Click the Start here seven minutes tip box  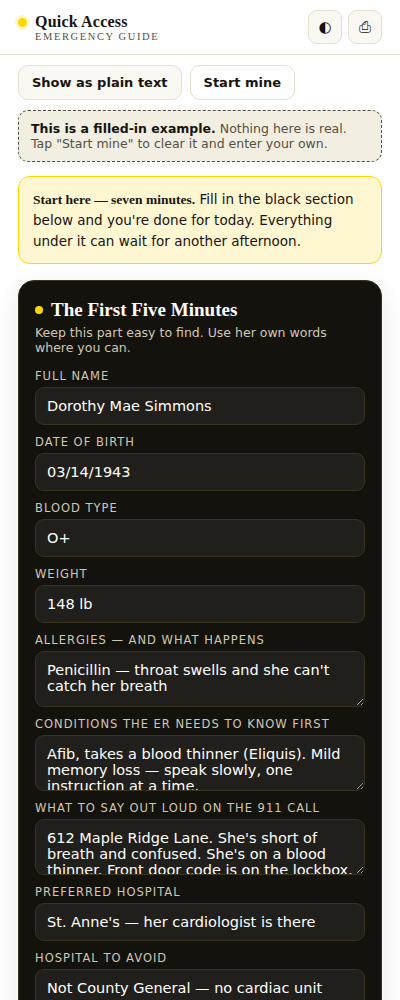[x=200, y=220]
